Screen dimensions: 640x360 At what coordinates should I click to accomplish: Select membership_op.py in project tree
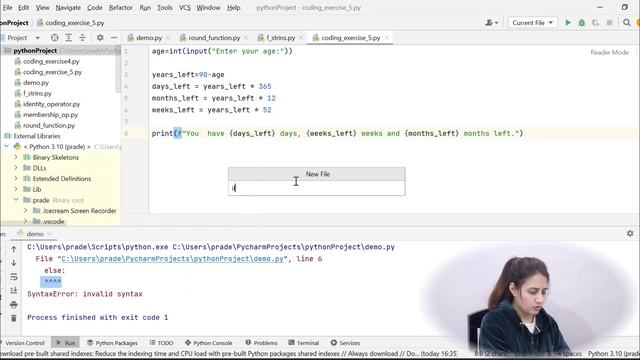pyautogui.click(x=50, y=115)
